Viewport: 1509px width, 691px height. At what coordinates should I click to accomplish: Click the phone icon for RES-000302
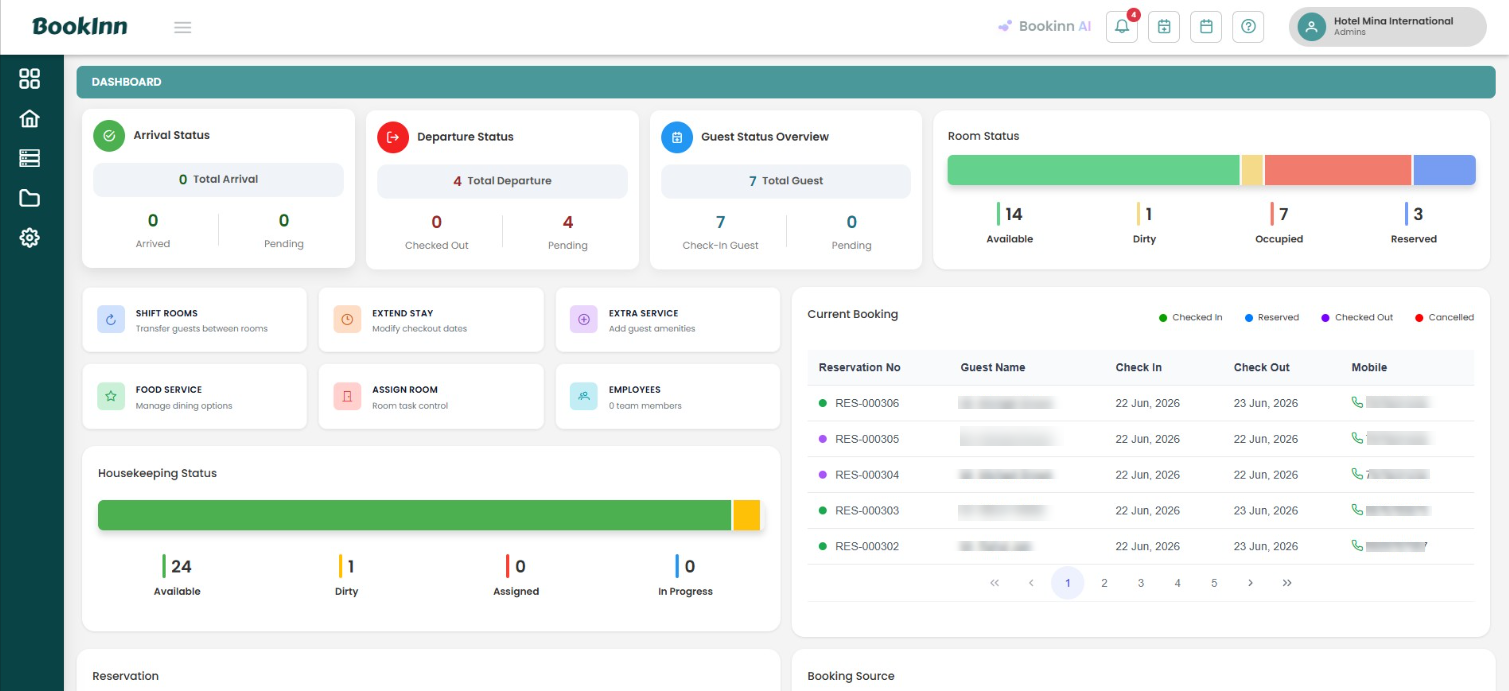pyautogui.click(x=1357, y=546)
